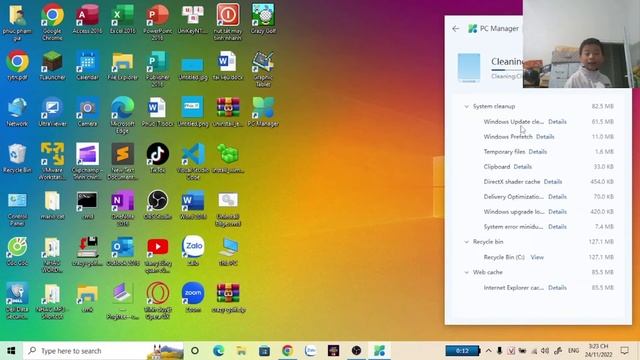Open VMware Workstation desktop shortcut

pyautogui.click(x=52, y=162)
